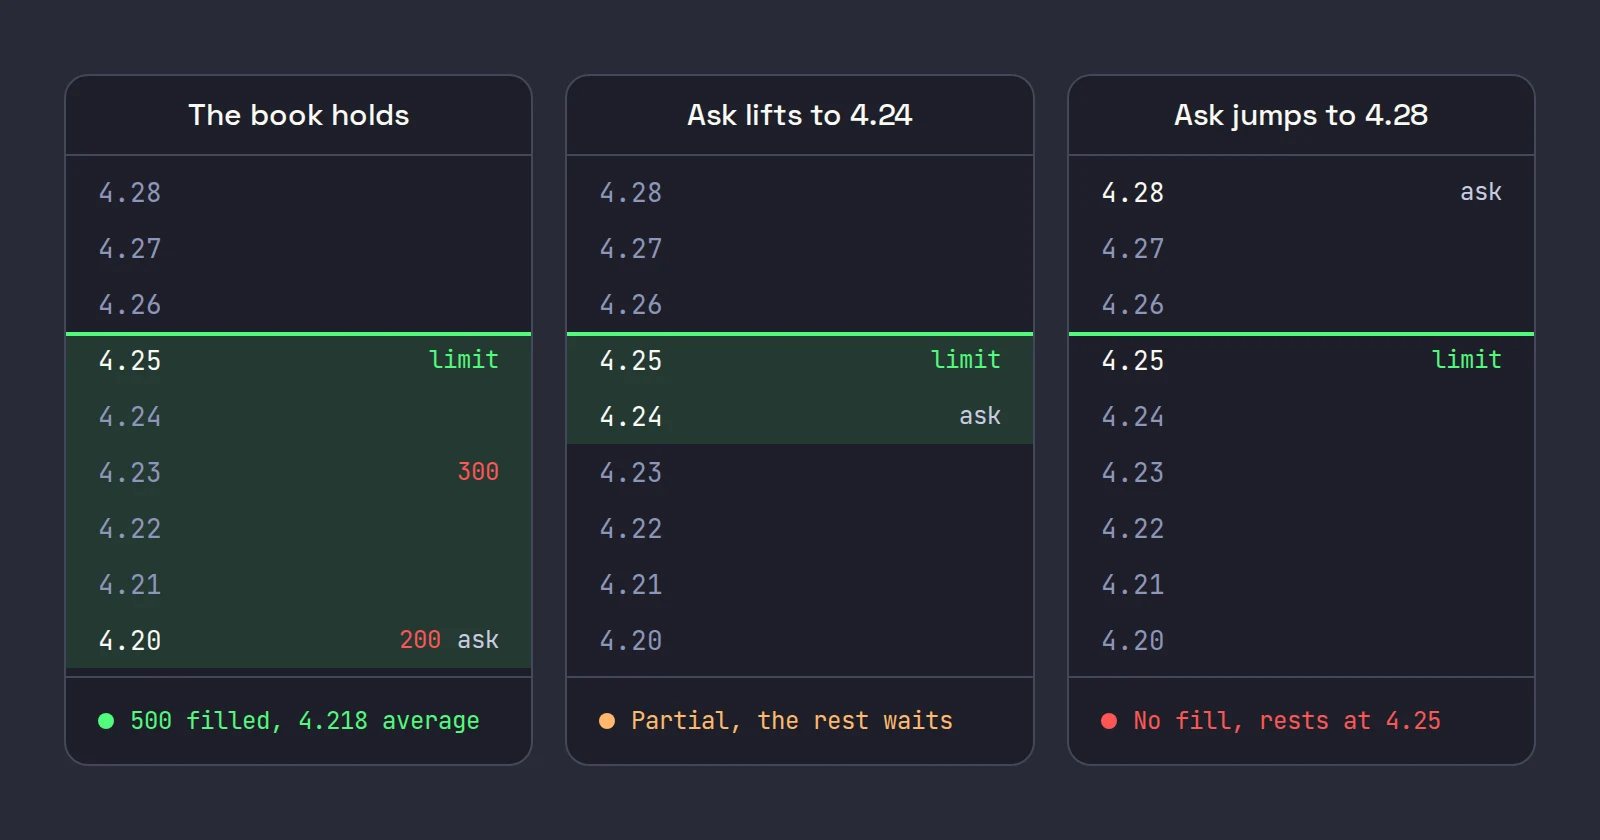Viewport: 1600px width, 840px height.
Task: Pick price 4.24 in "Ask lifts to 4.24" panel
Action: 631,416
